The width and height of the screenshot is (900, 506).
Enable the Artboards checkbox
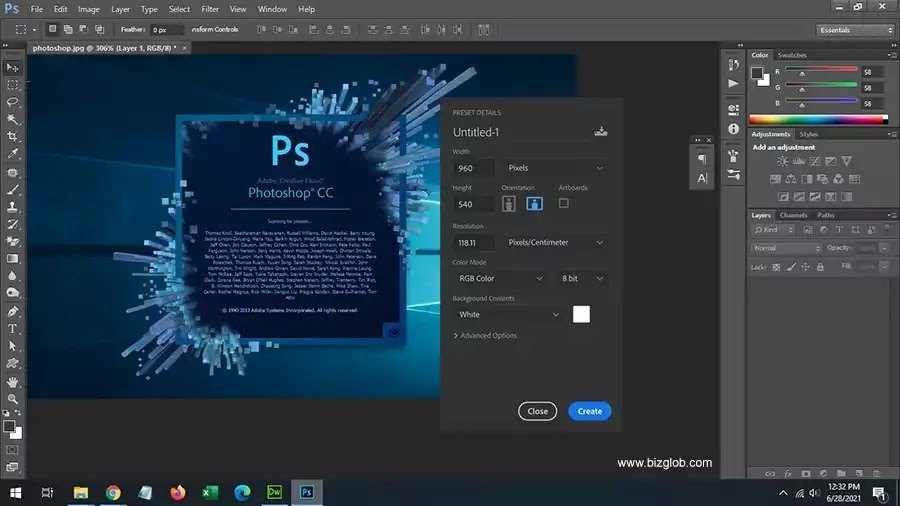(564, 203)
